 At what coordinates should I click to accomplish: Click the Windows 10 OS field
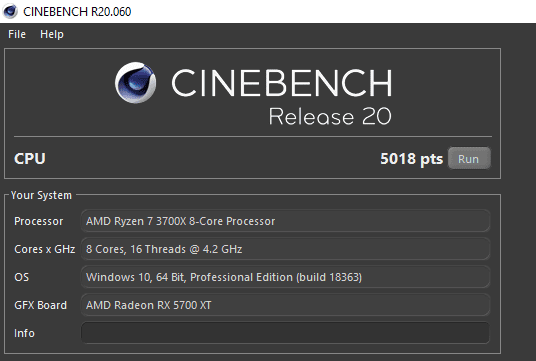click(x=285, y=277)
